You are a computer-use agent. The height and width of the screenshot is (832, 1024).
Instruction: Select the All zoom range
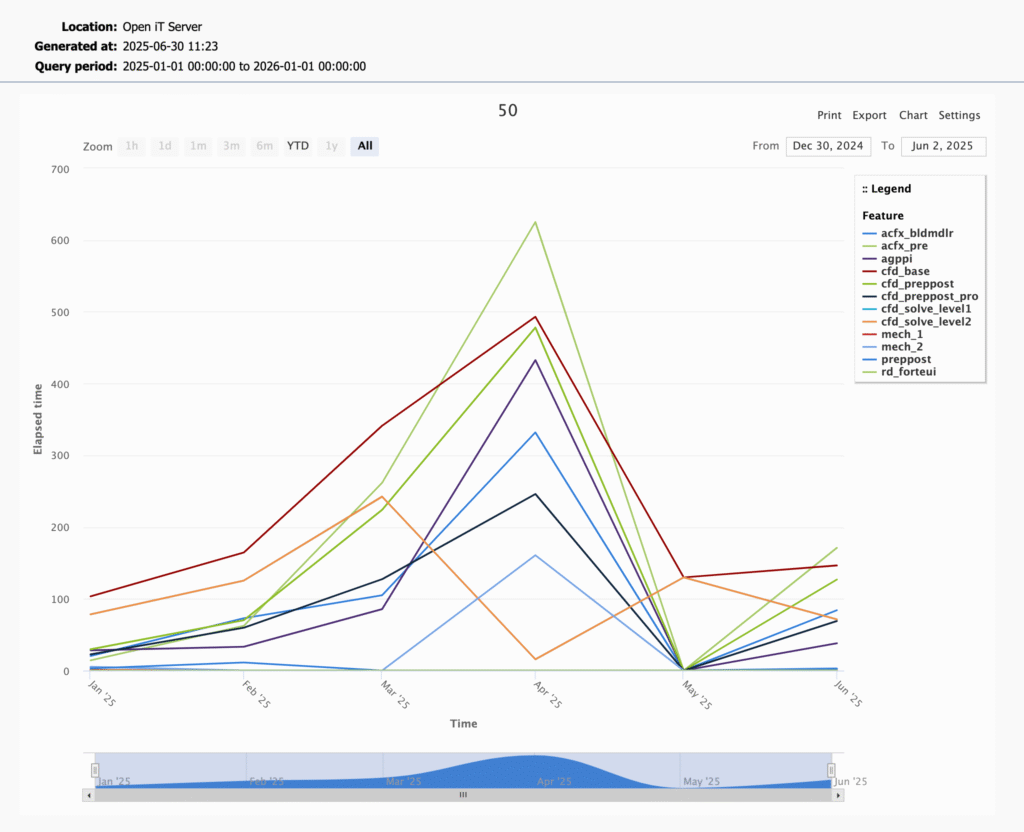[365, 146]
